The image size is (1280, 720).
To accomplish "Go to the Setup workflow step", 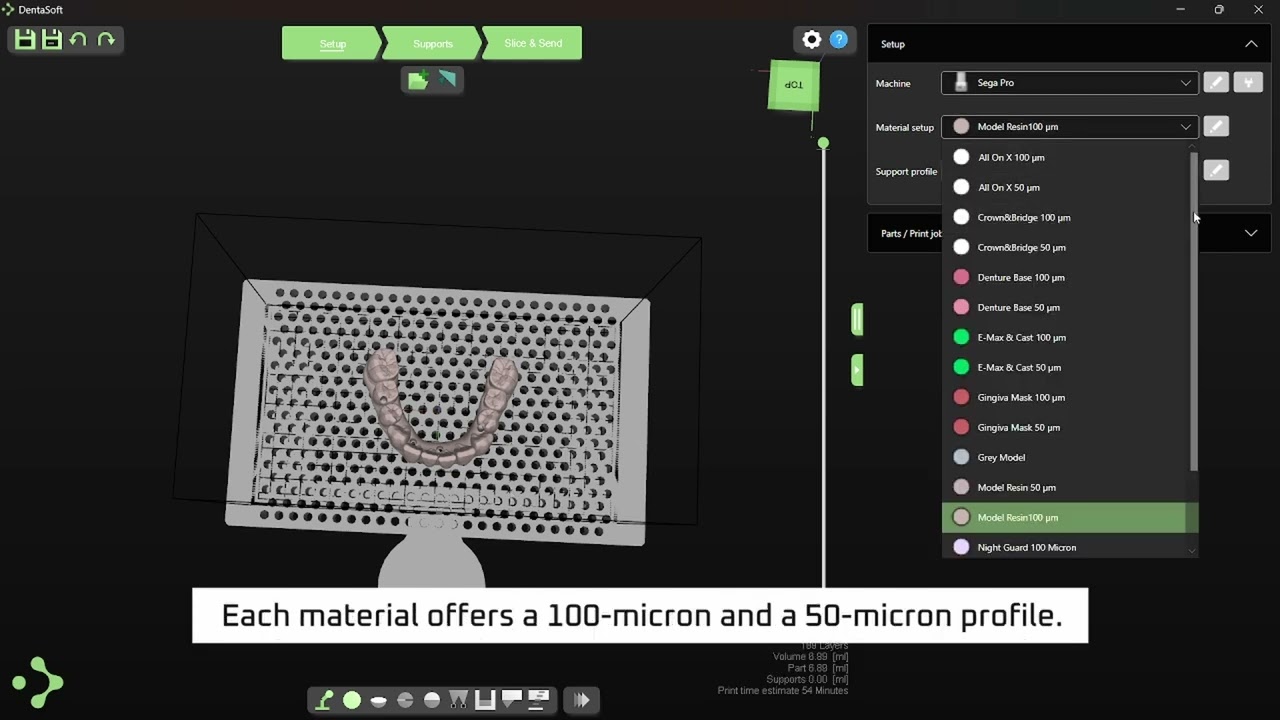I will pyautogui.click(x=332, y=43).
